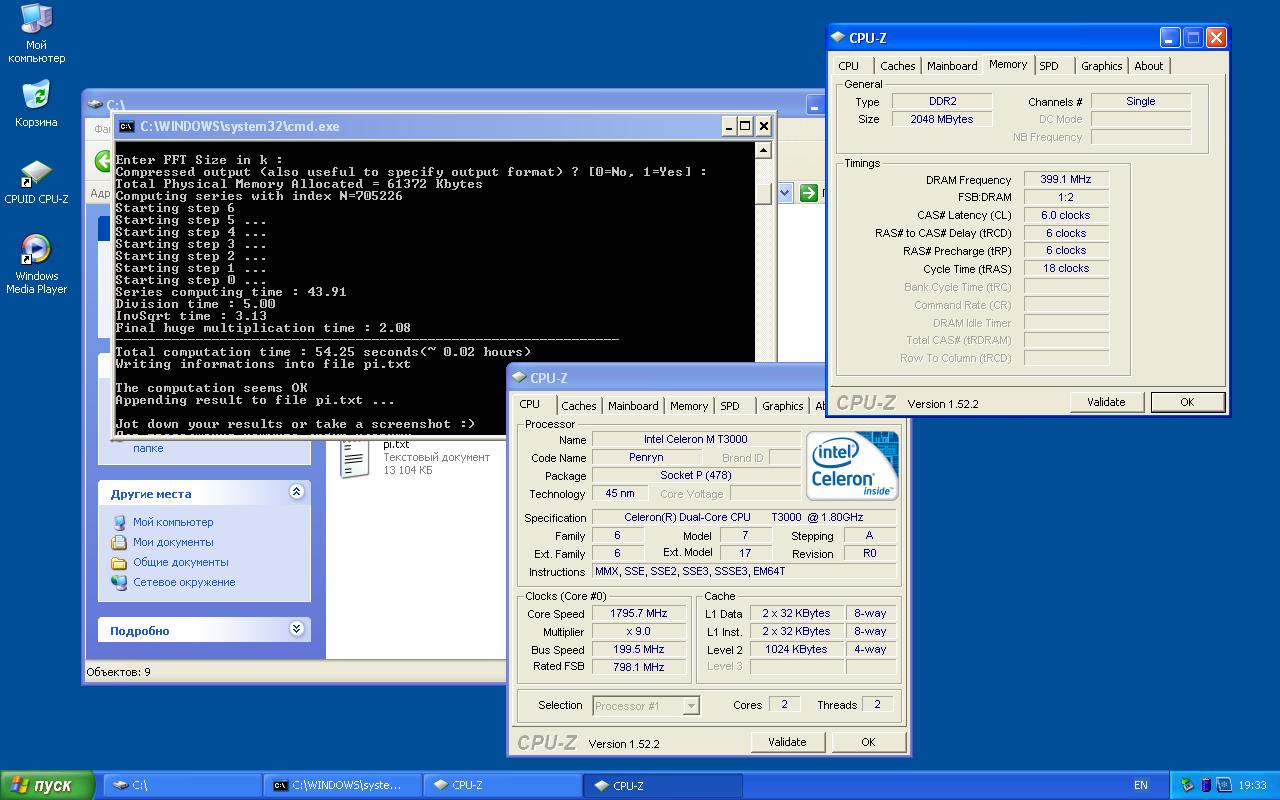Click processor Name field Intel Celeron M T3000
Screen dimensions: 1280x800
click(x=696, y=440)
